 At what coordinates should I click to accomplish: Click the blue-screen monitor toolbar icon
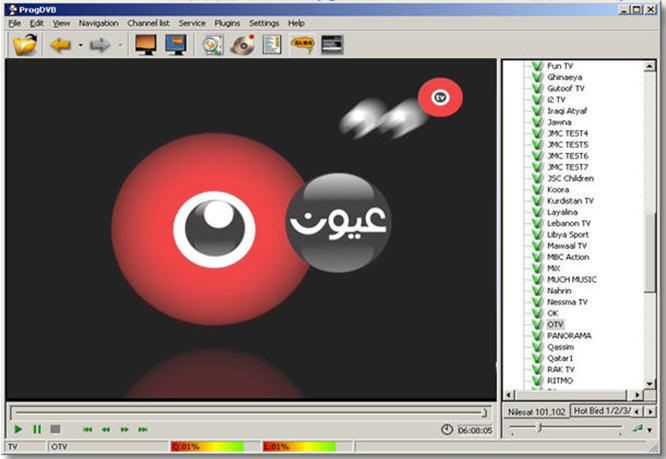point(176,45)
